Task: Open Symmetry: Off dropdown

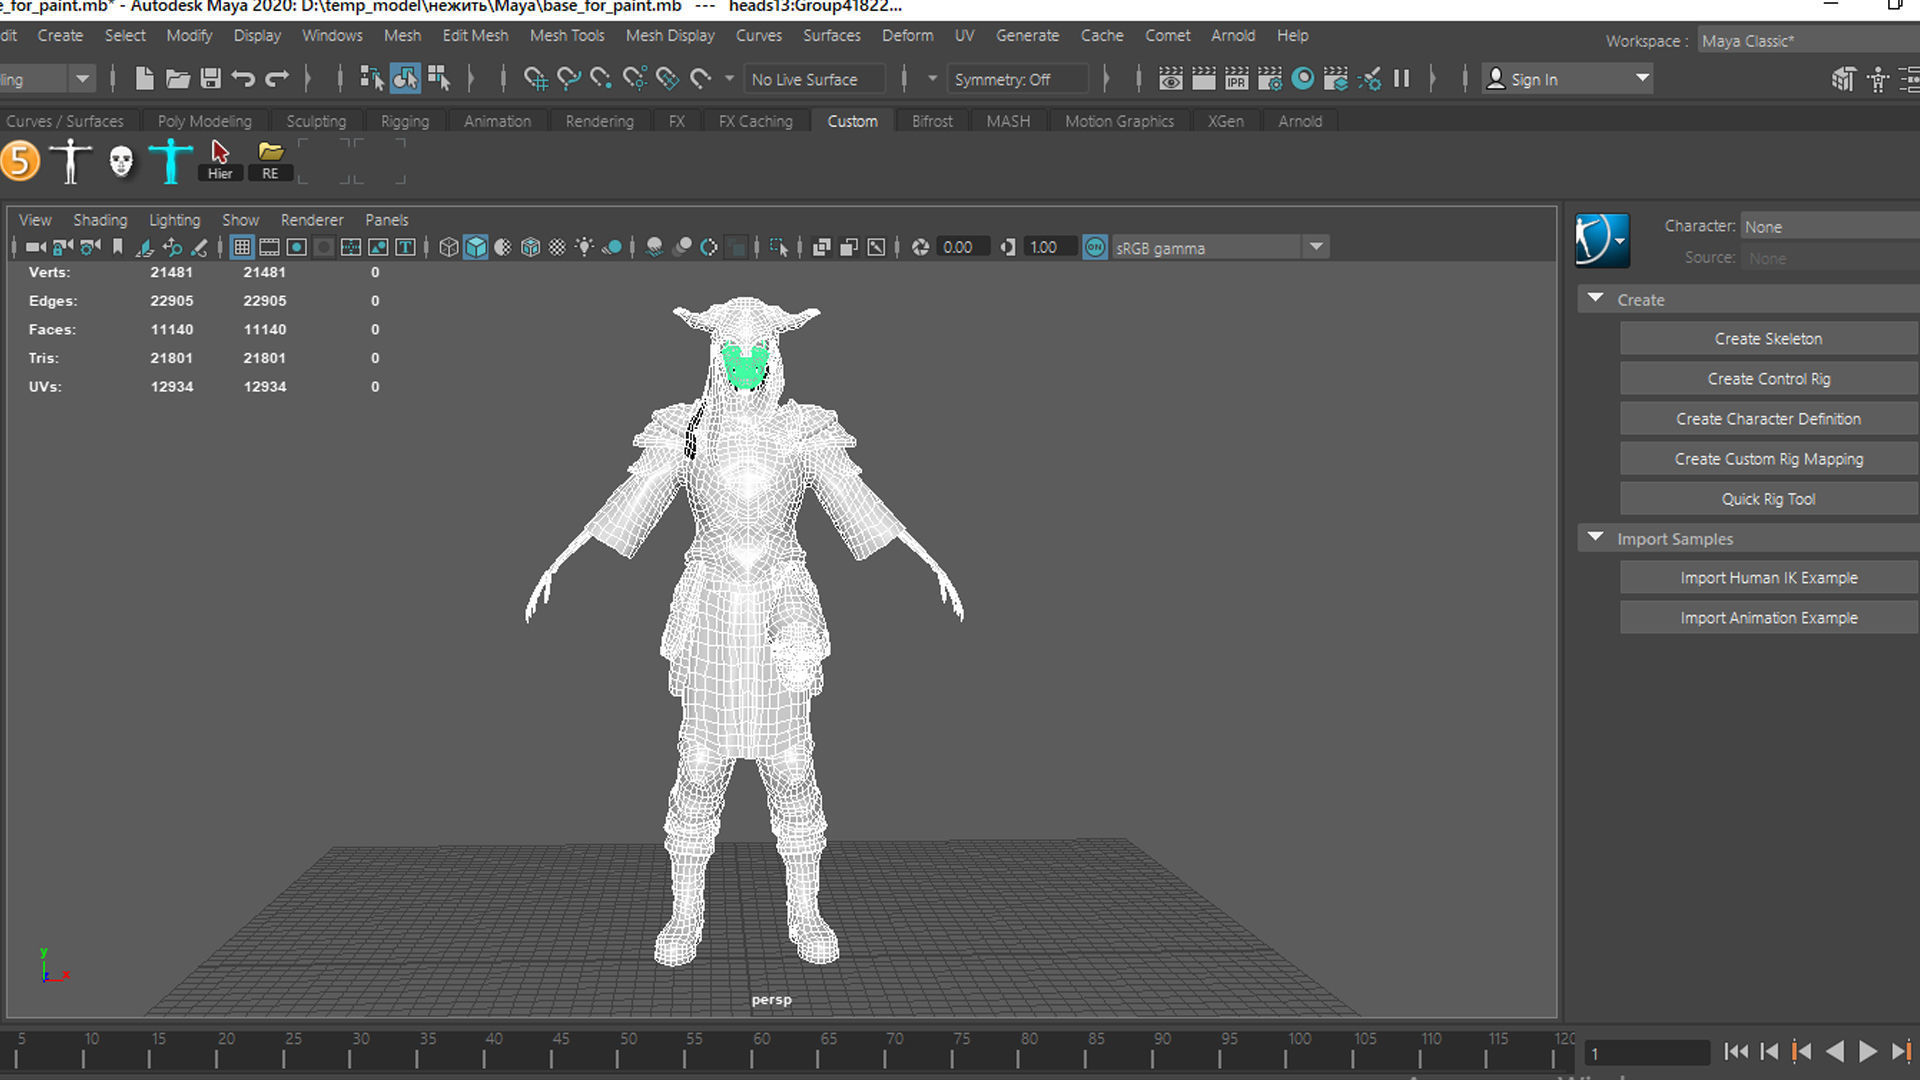Action: pyautogui.click(x=1017, y=79)
